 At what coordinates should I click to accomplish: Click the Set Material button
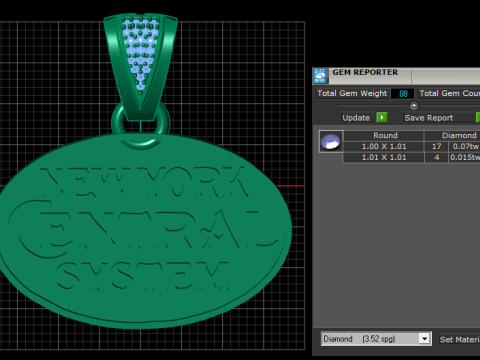coord(459,339)
